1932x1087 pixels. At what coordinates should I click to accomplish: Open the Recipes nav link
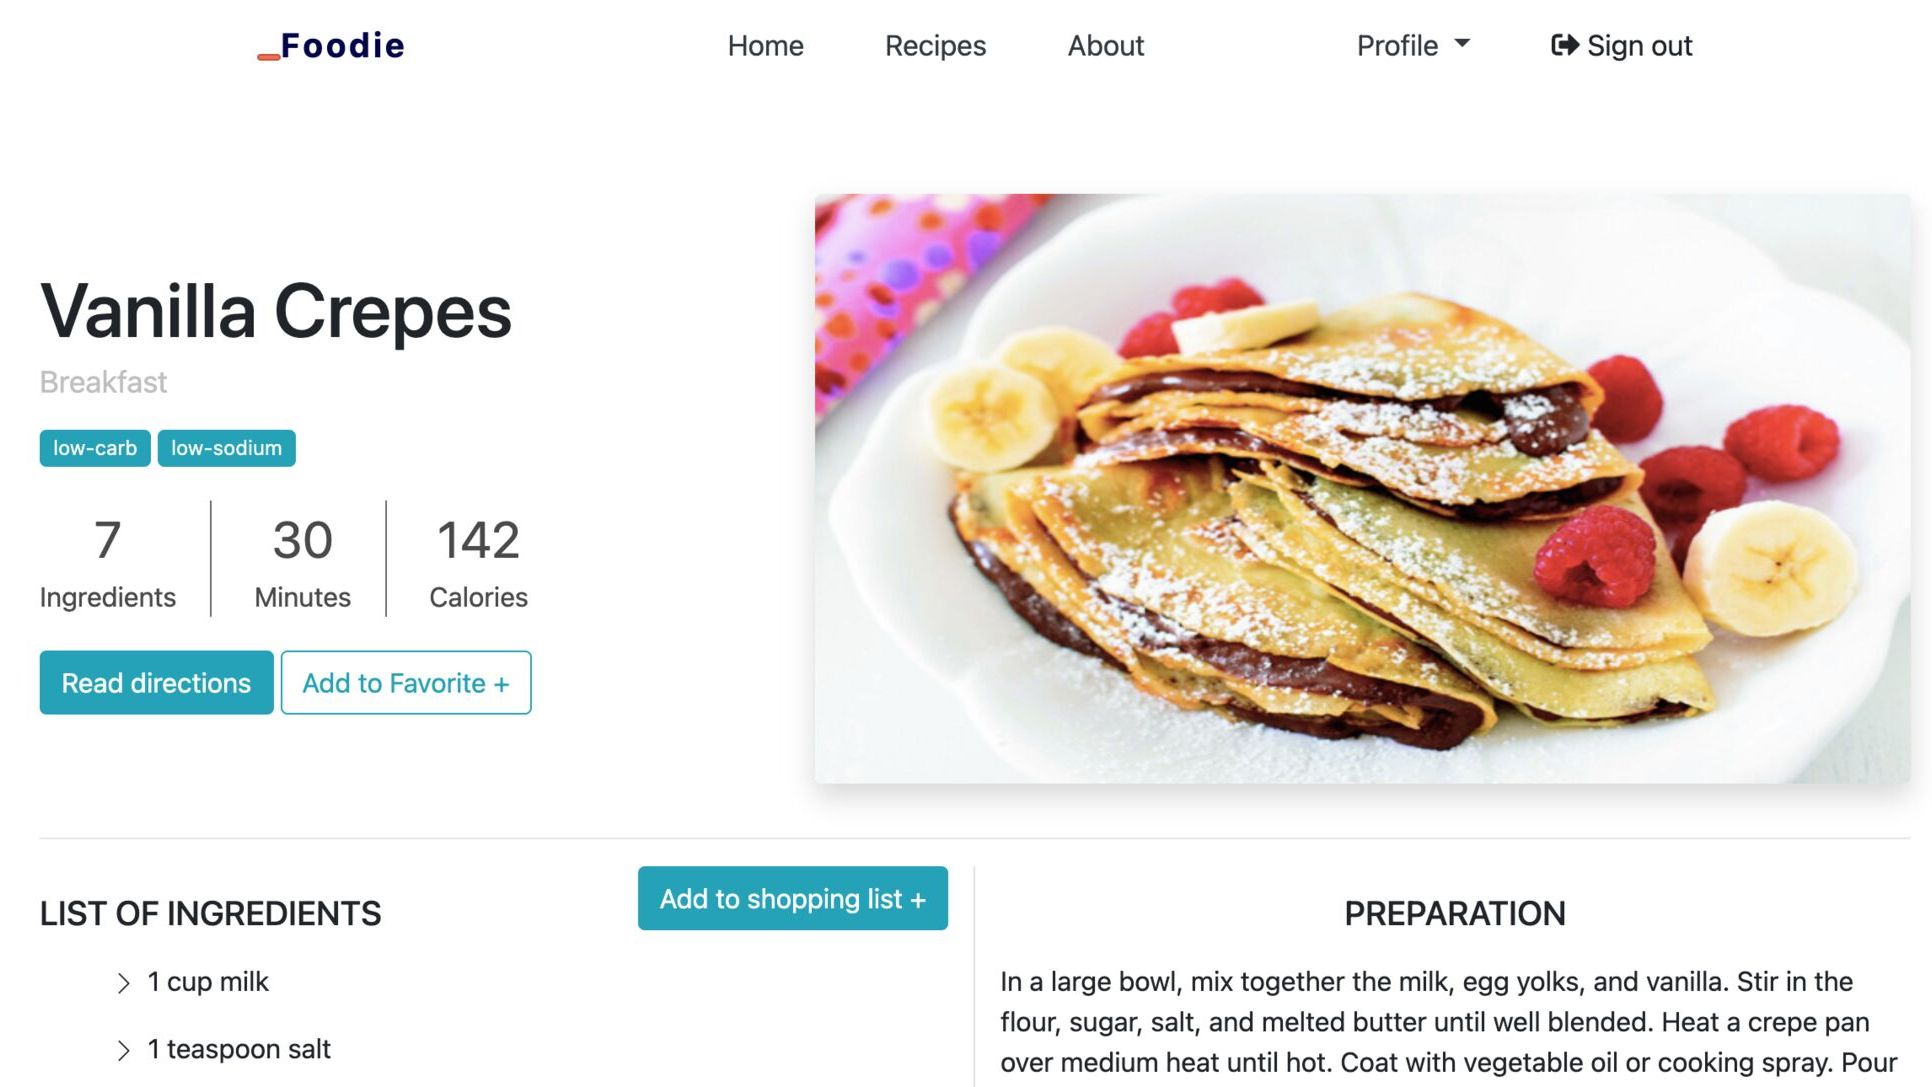(935, 46)
